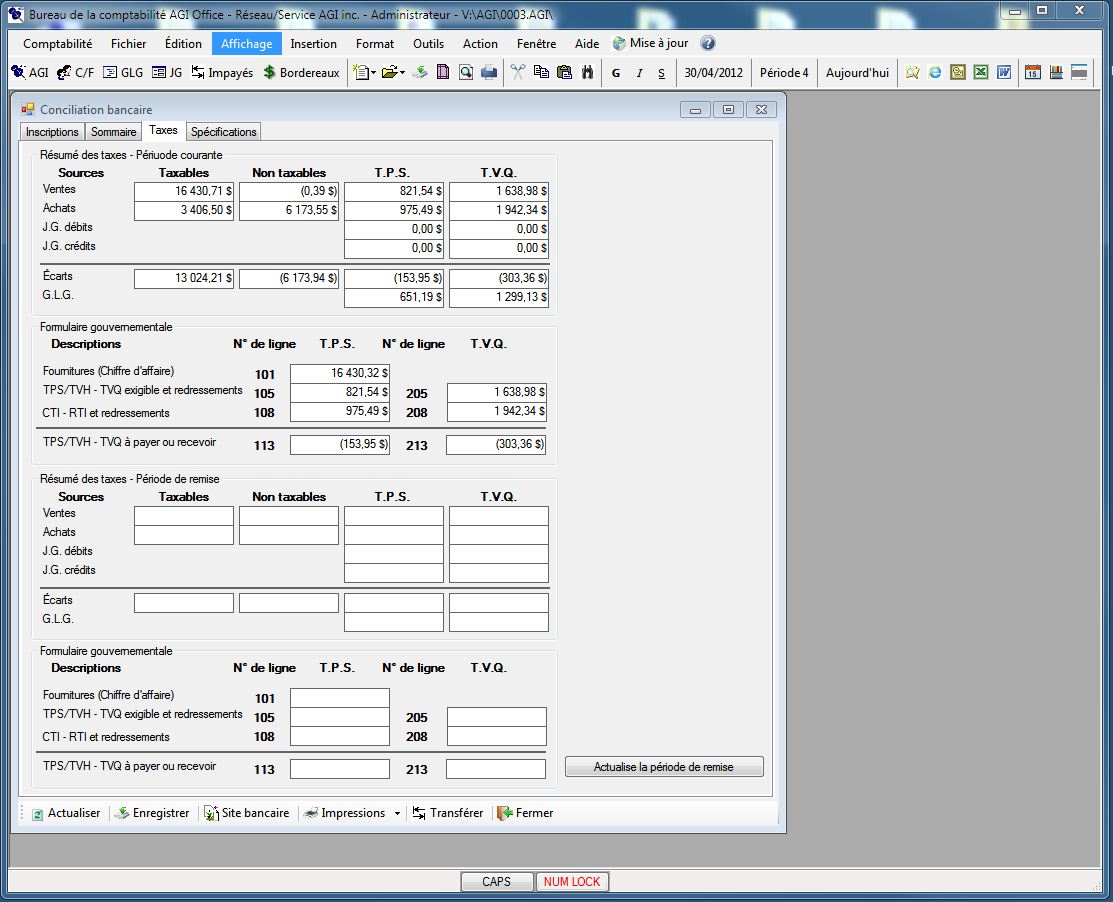Switch to the Inscriptions tab
This screenshot has height=902, width=1113.
click(52, 132)
